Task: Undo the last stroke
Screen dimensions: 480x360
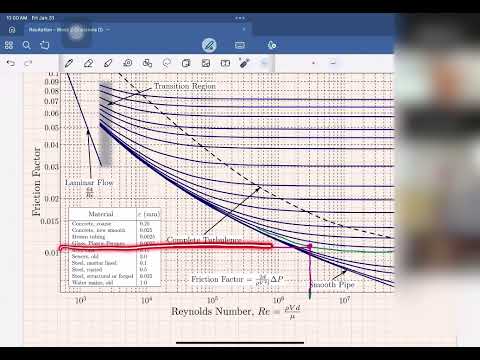Action: click(11, 63)
